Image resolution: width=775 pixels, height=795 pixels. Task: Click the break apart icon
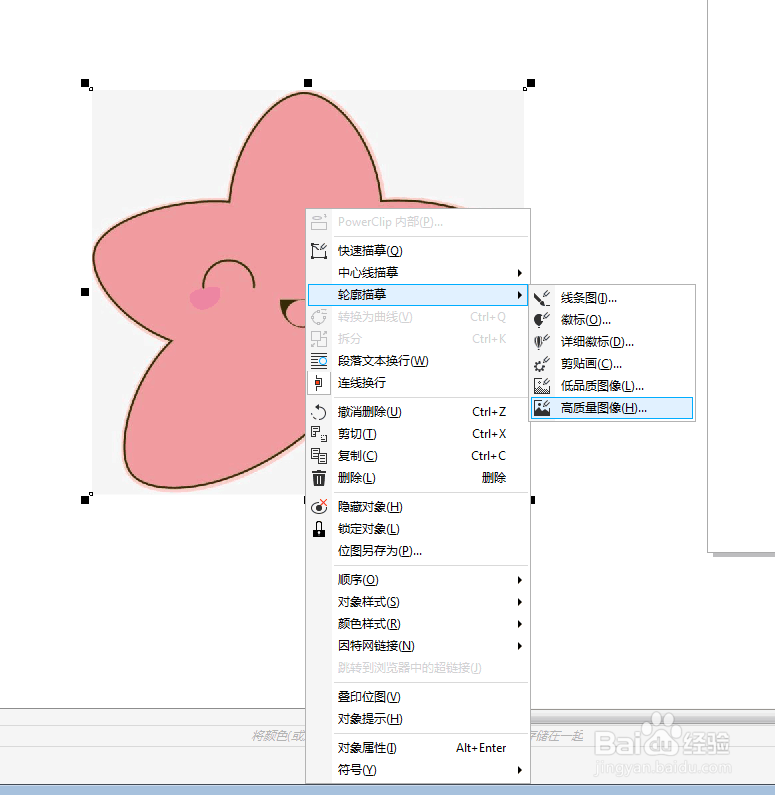click(319, 338)
